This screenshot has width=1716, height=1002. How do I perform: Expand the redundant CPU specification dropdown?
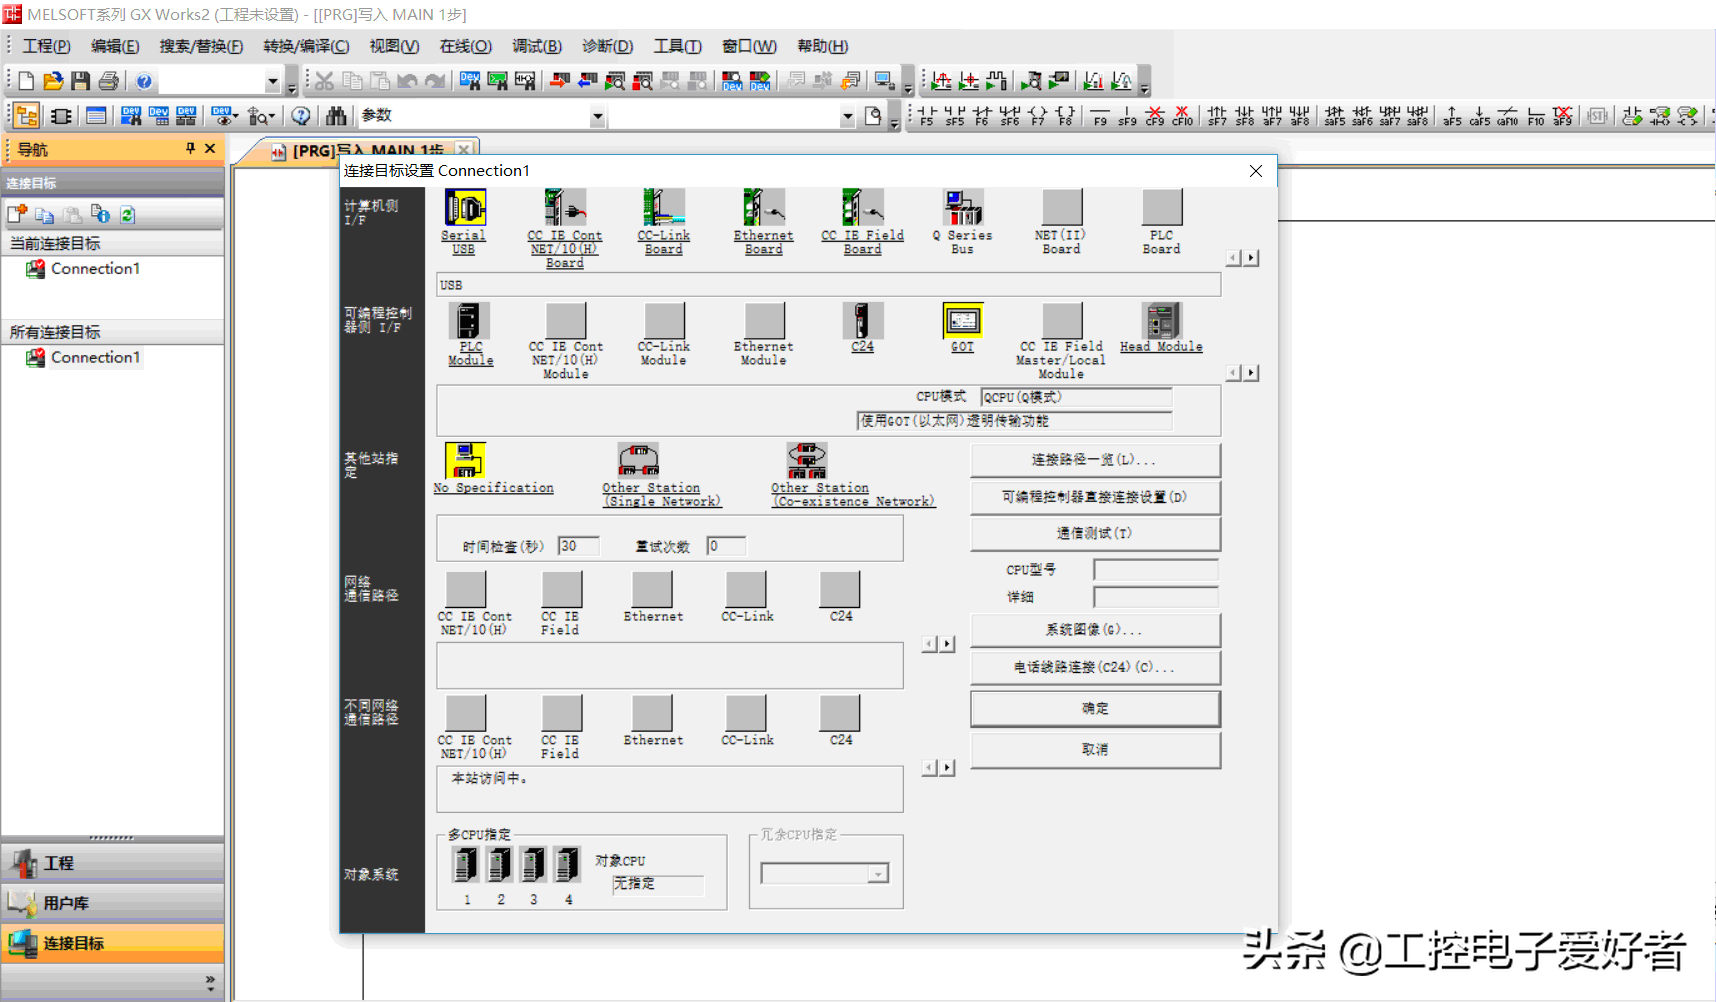[x=877, y=875]
